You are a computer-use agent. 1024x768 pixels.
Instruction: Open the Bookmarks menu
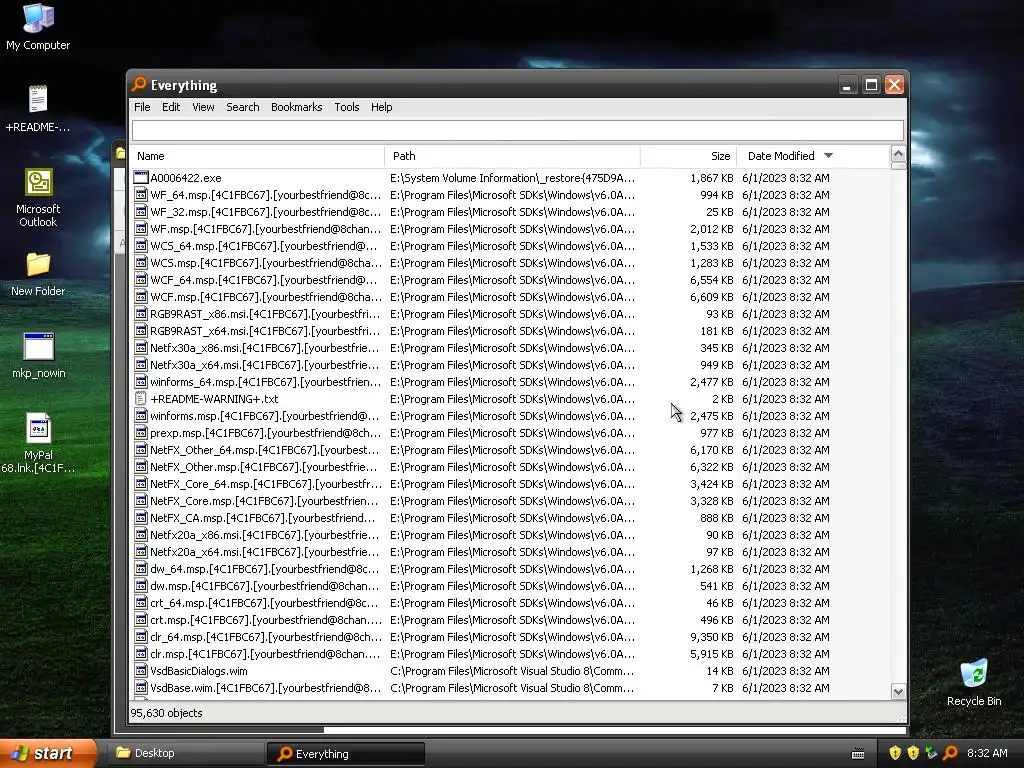point(296,107)
